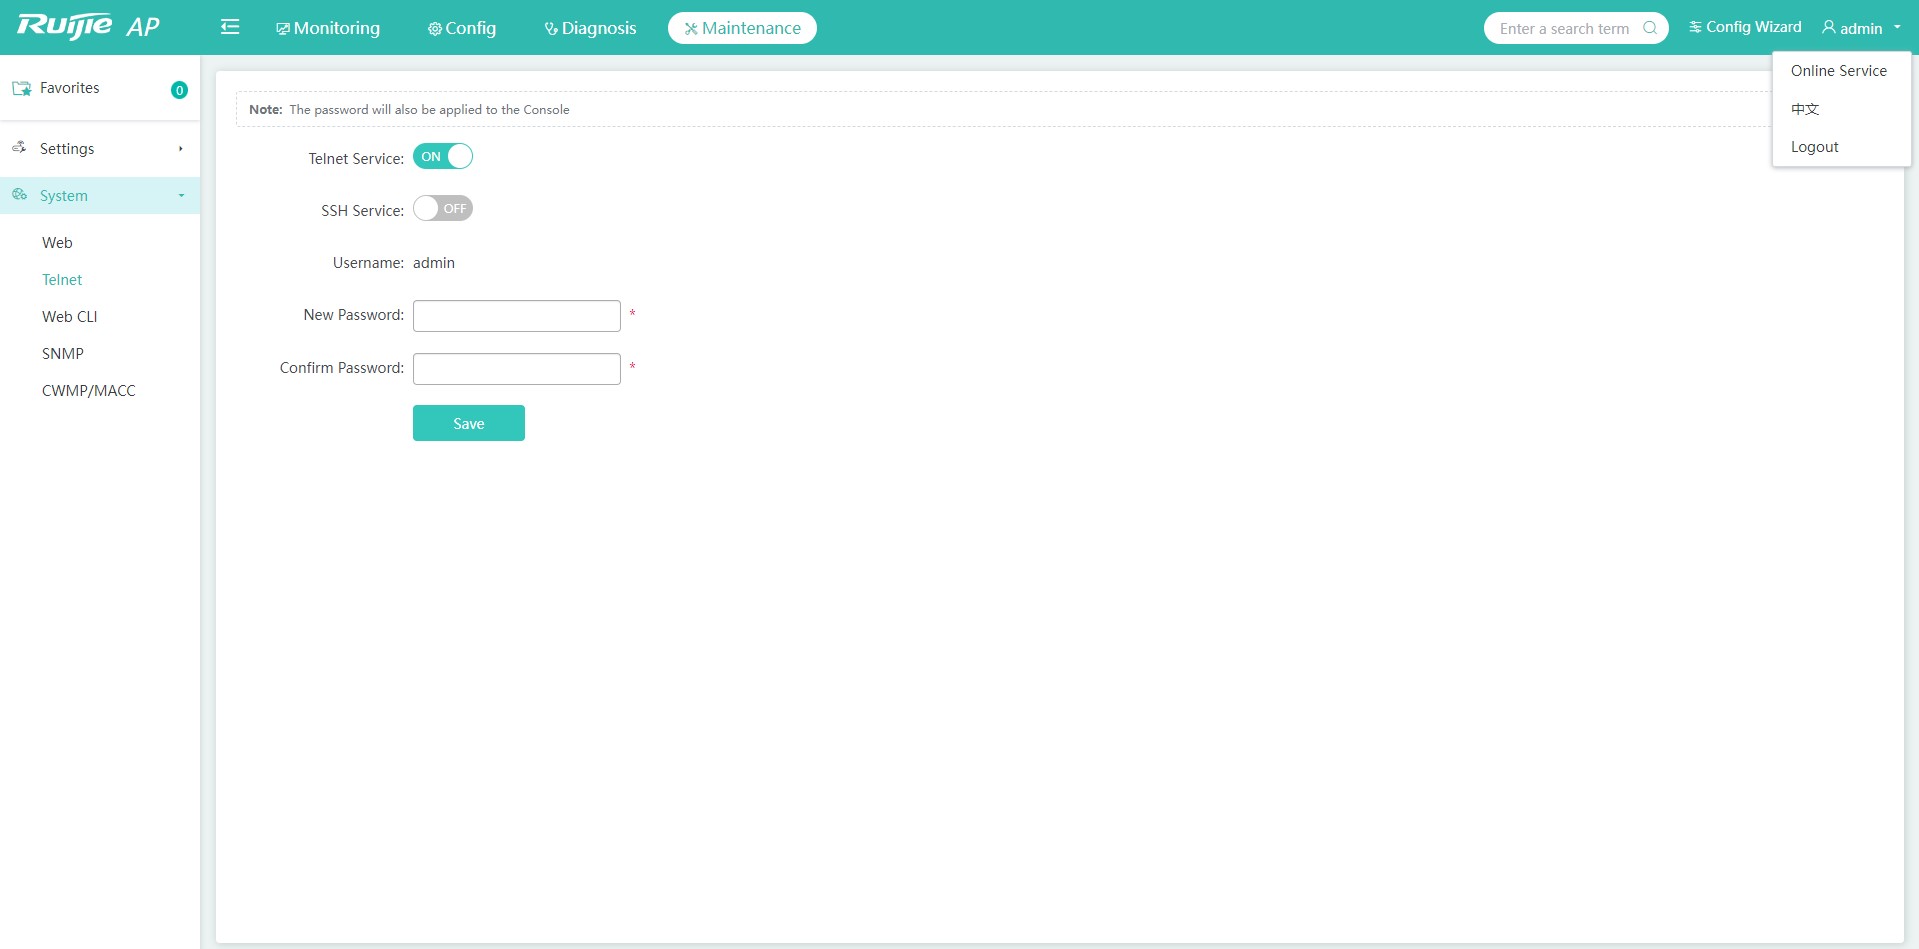
Task: Click the search magnifier icon
Action: [1650, 28]
